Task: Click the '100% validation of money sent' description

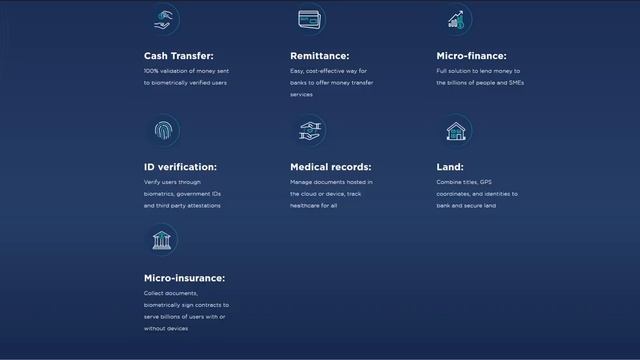Action: point(186,77)
